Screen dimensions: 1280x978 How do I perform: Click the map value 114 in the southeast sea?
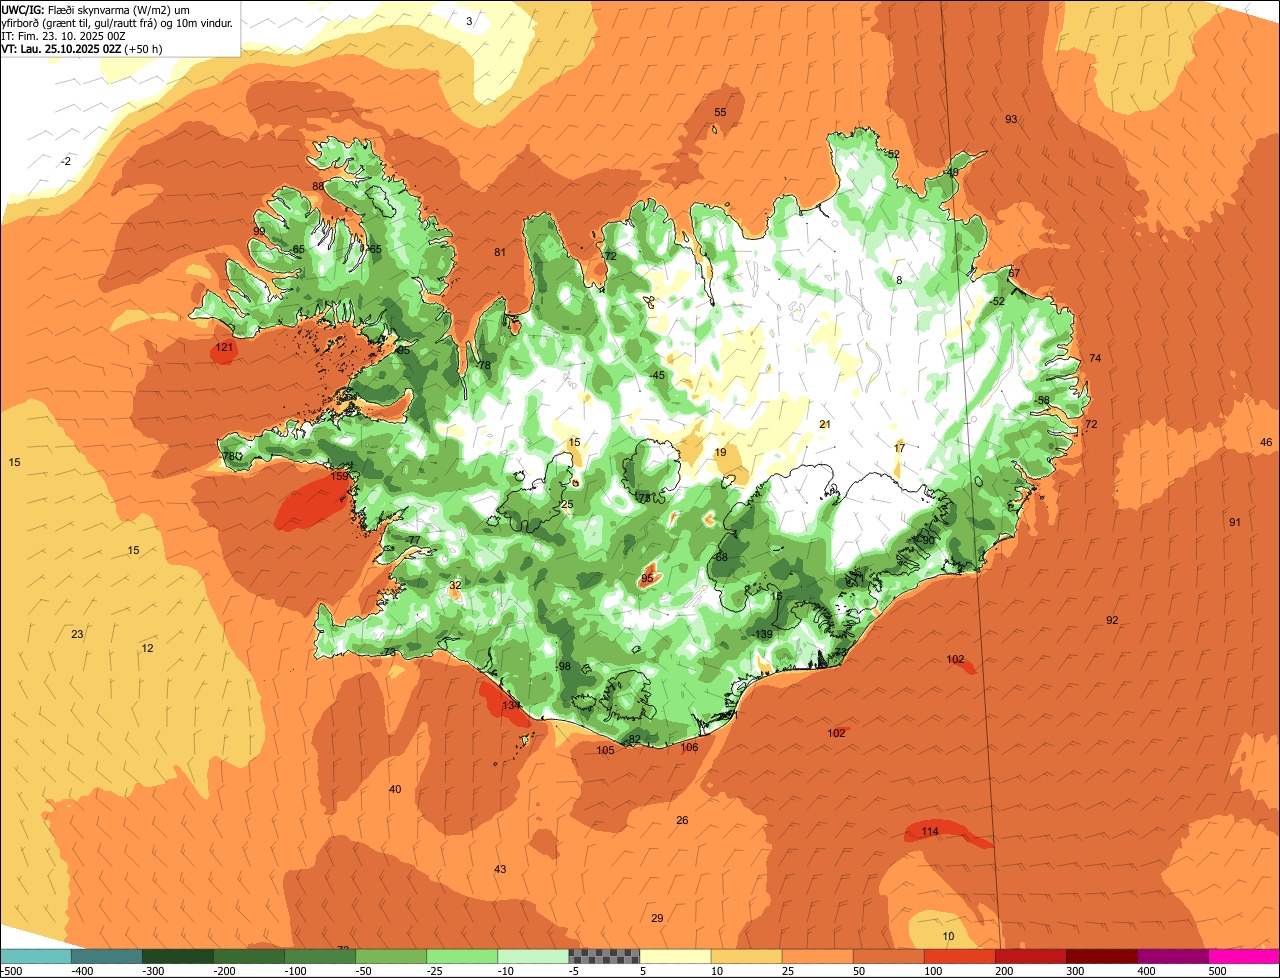point(930,832)
